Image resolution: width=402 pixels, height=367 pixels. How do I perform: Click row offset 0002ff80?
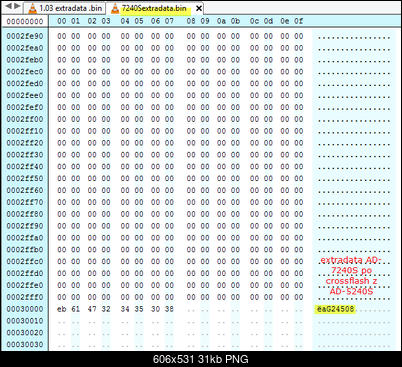(x=25, y=214)
